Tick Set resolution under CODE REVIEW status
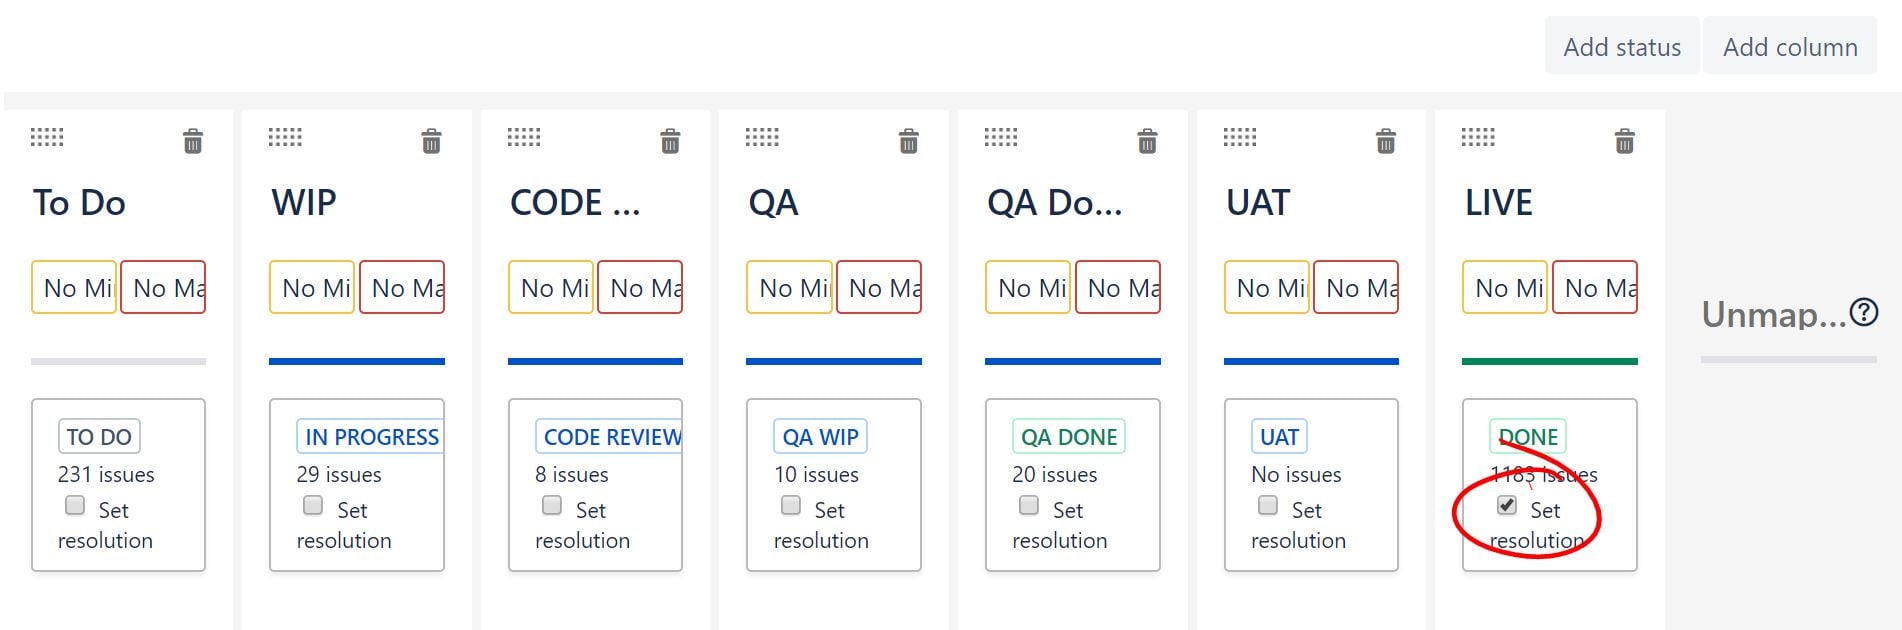The height and width of the screenshot is (630, 1902). pos(552,506)
